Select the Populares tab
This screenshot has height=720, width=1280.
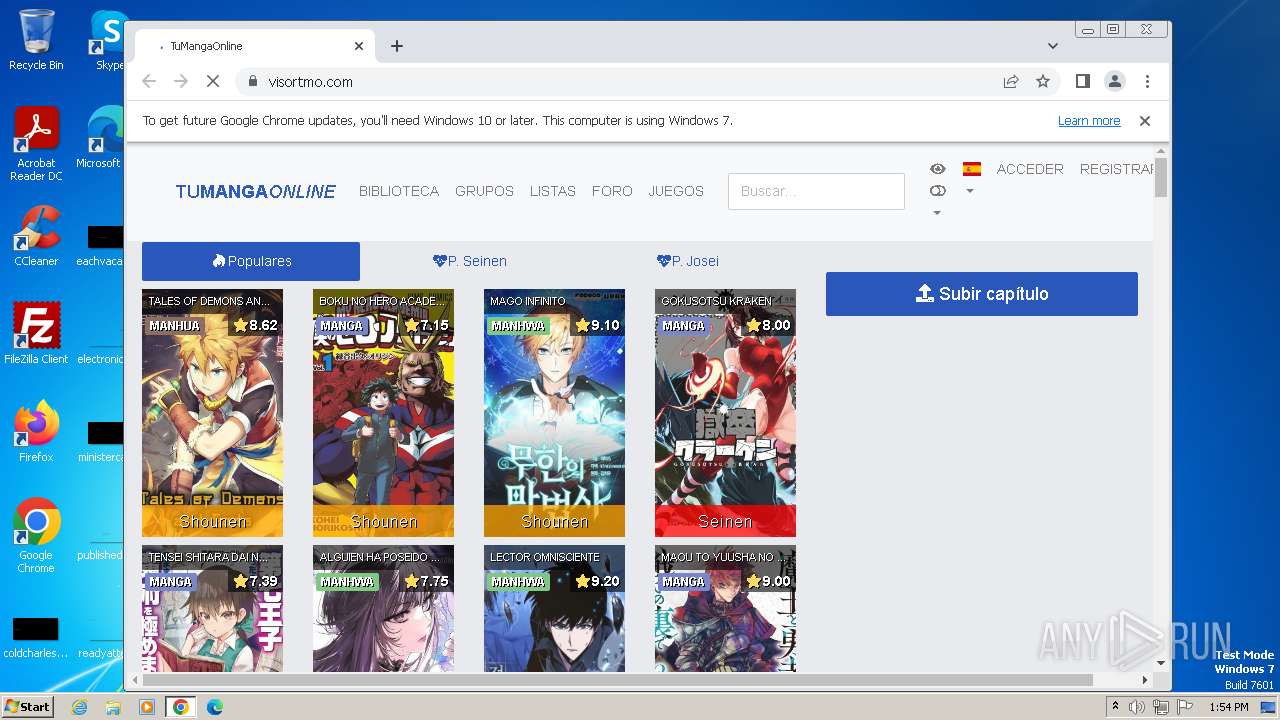click(x=251, y=261)
